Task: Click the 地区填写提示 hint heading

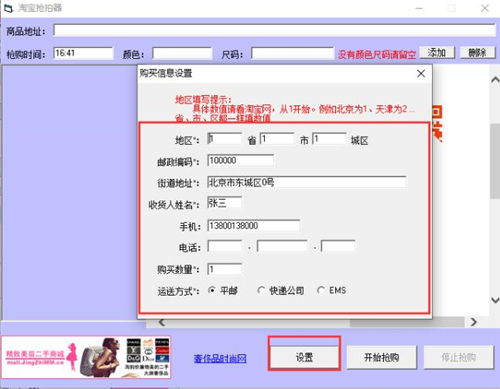Action: pyautogui.click(x=203, y=99)
